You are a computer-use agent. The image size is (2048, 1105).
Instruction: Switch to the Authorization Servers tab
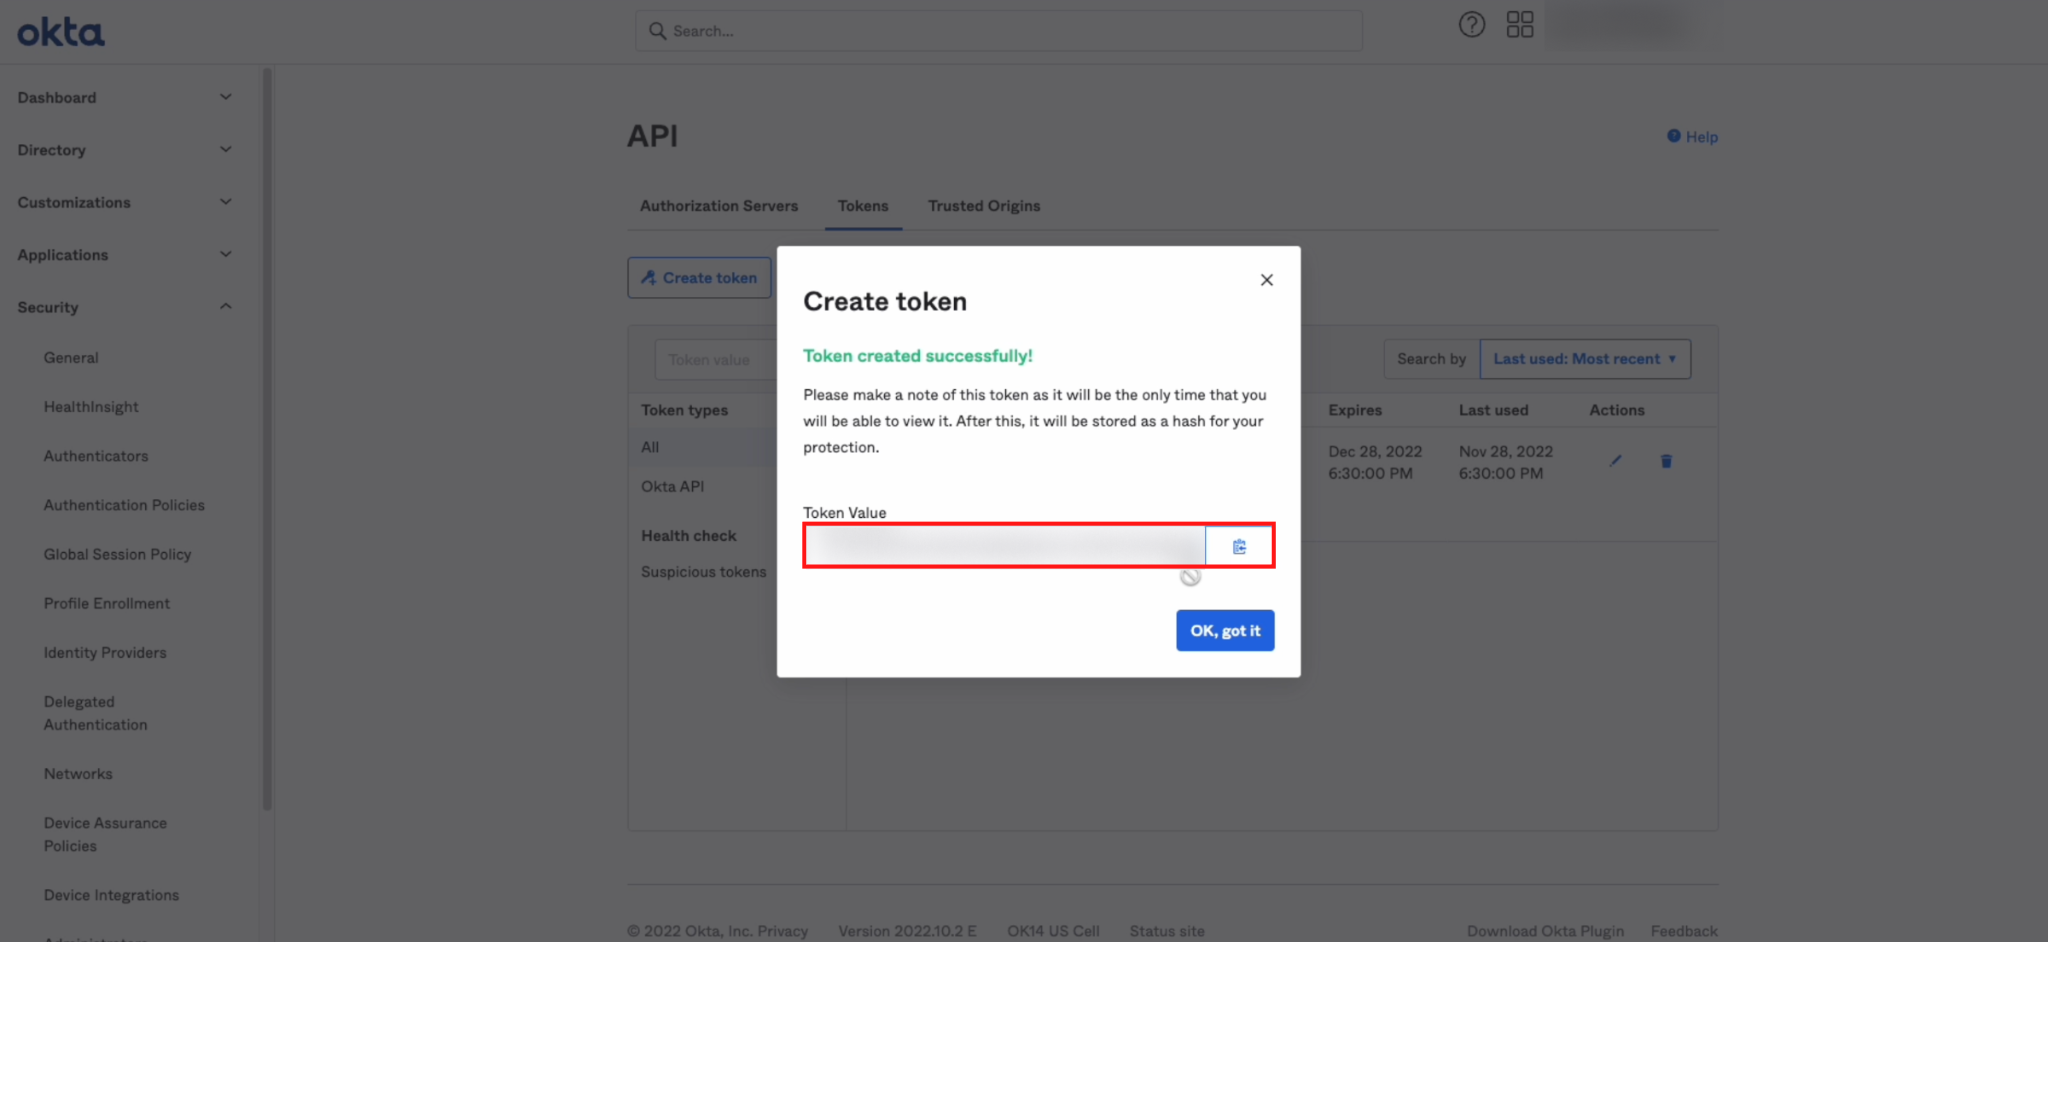click(718, 206)
